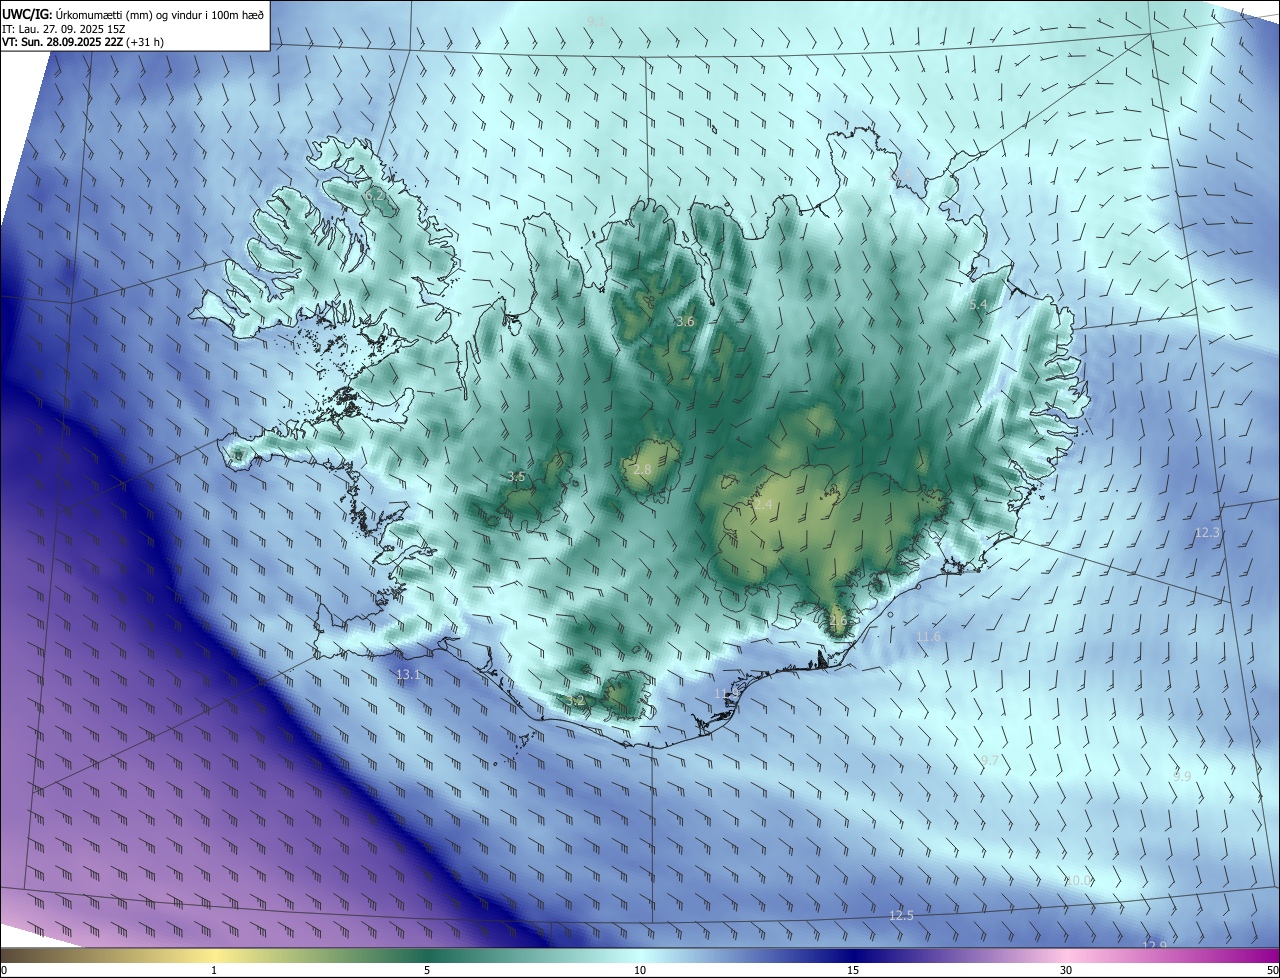The image size is (1280, 978).
Task: Click the "30" tick on the color scale
Action: [1066, 970]
